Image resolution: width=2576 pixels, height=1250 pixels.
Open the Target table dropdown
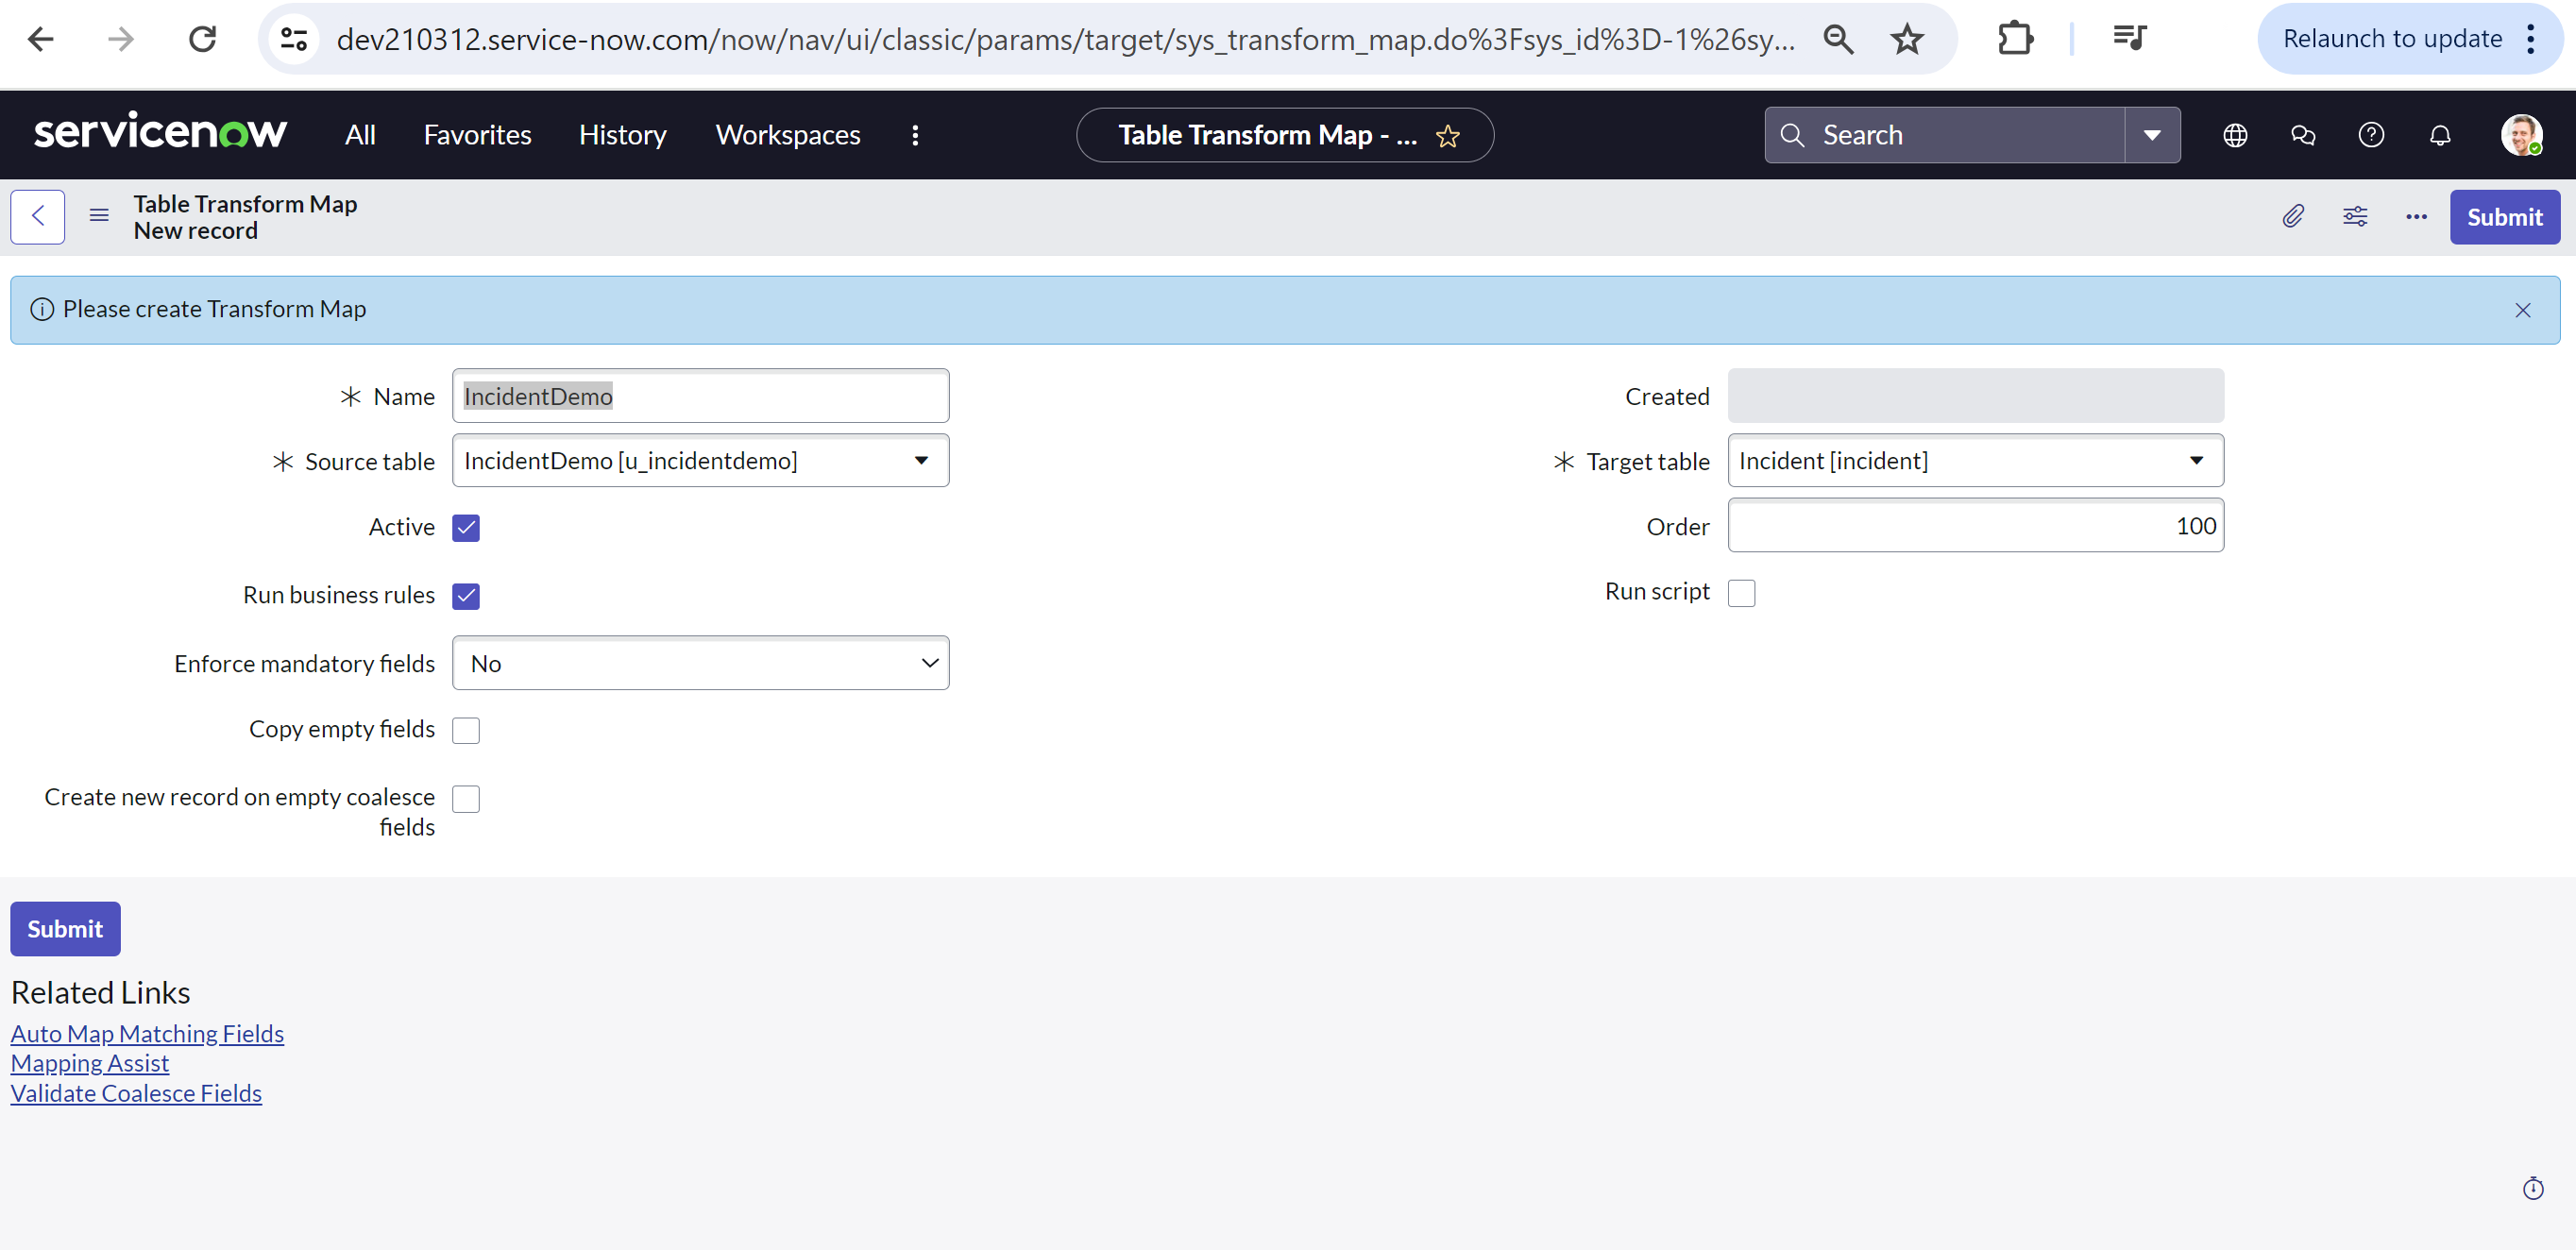point(2195,461)
